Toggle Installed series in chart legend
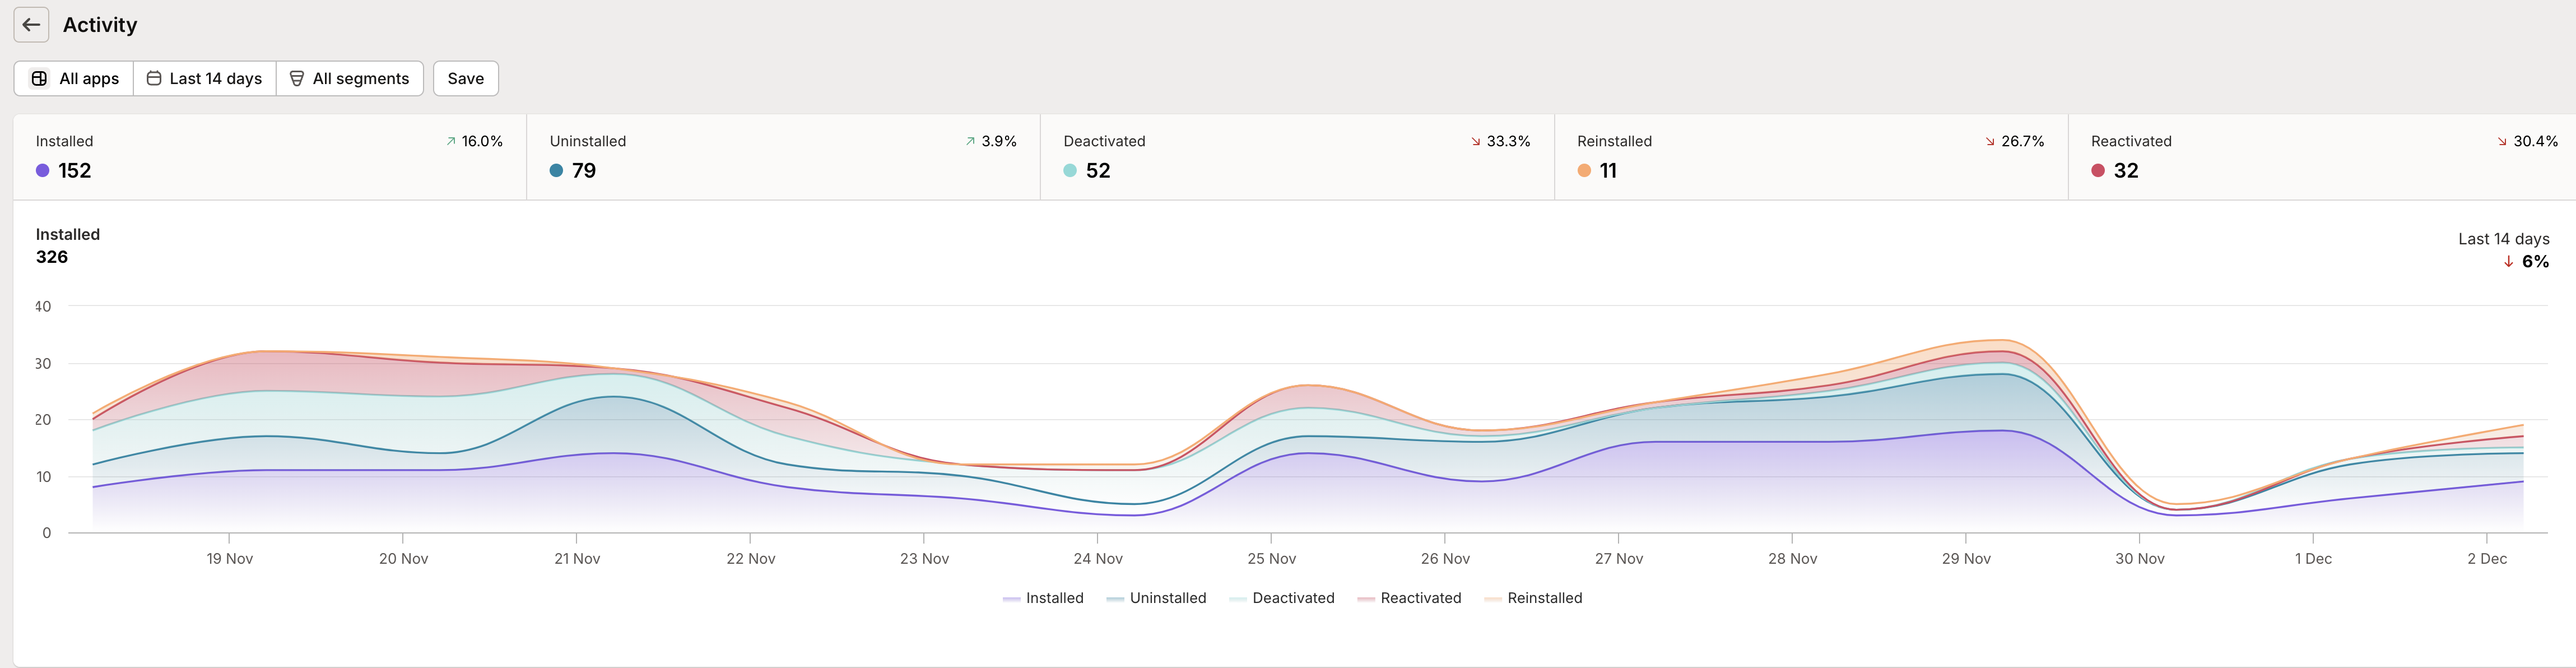Image resolution: width=2576 pixels, height=668 pixels. [1043, 598]
